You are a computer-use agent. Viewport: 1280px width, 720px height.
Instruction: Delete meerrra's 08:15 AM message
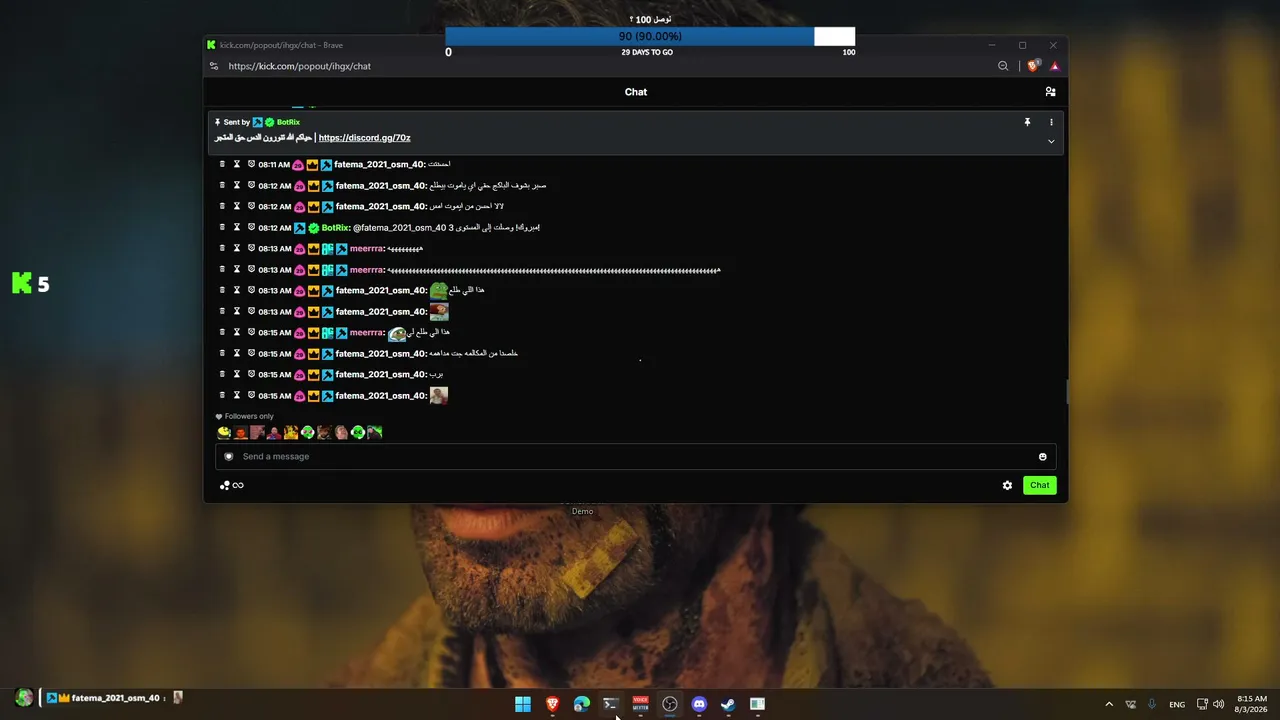(222, 332)
